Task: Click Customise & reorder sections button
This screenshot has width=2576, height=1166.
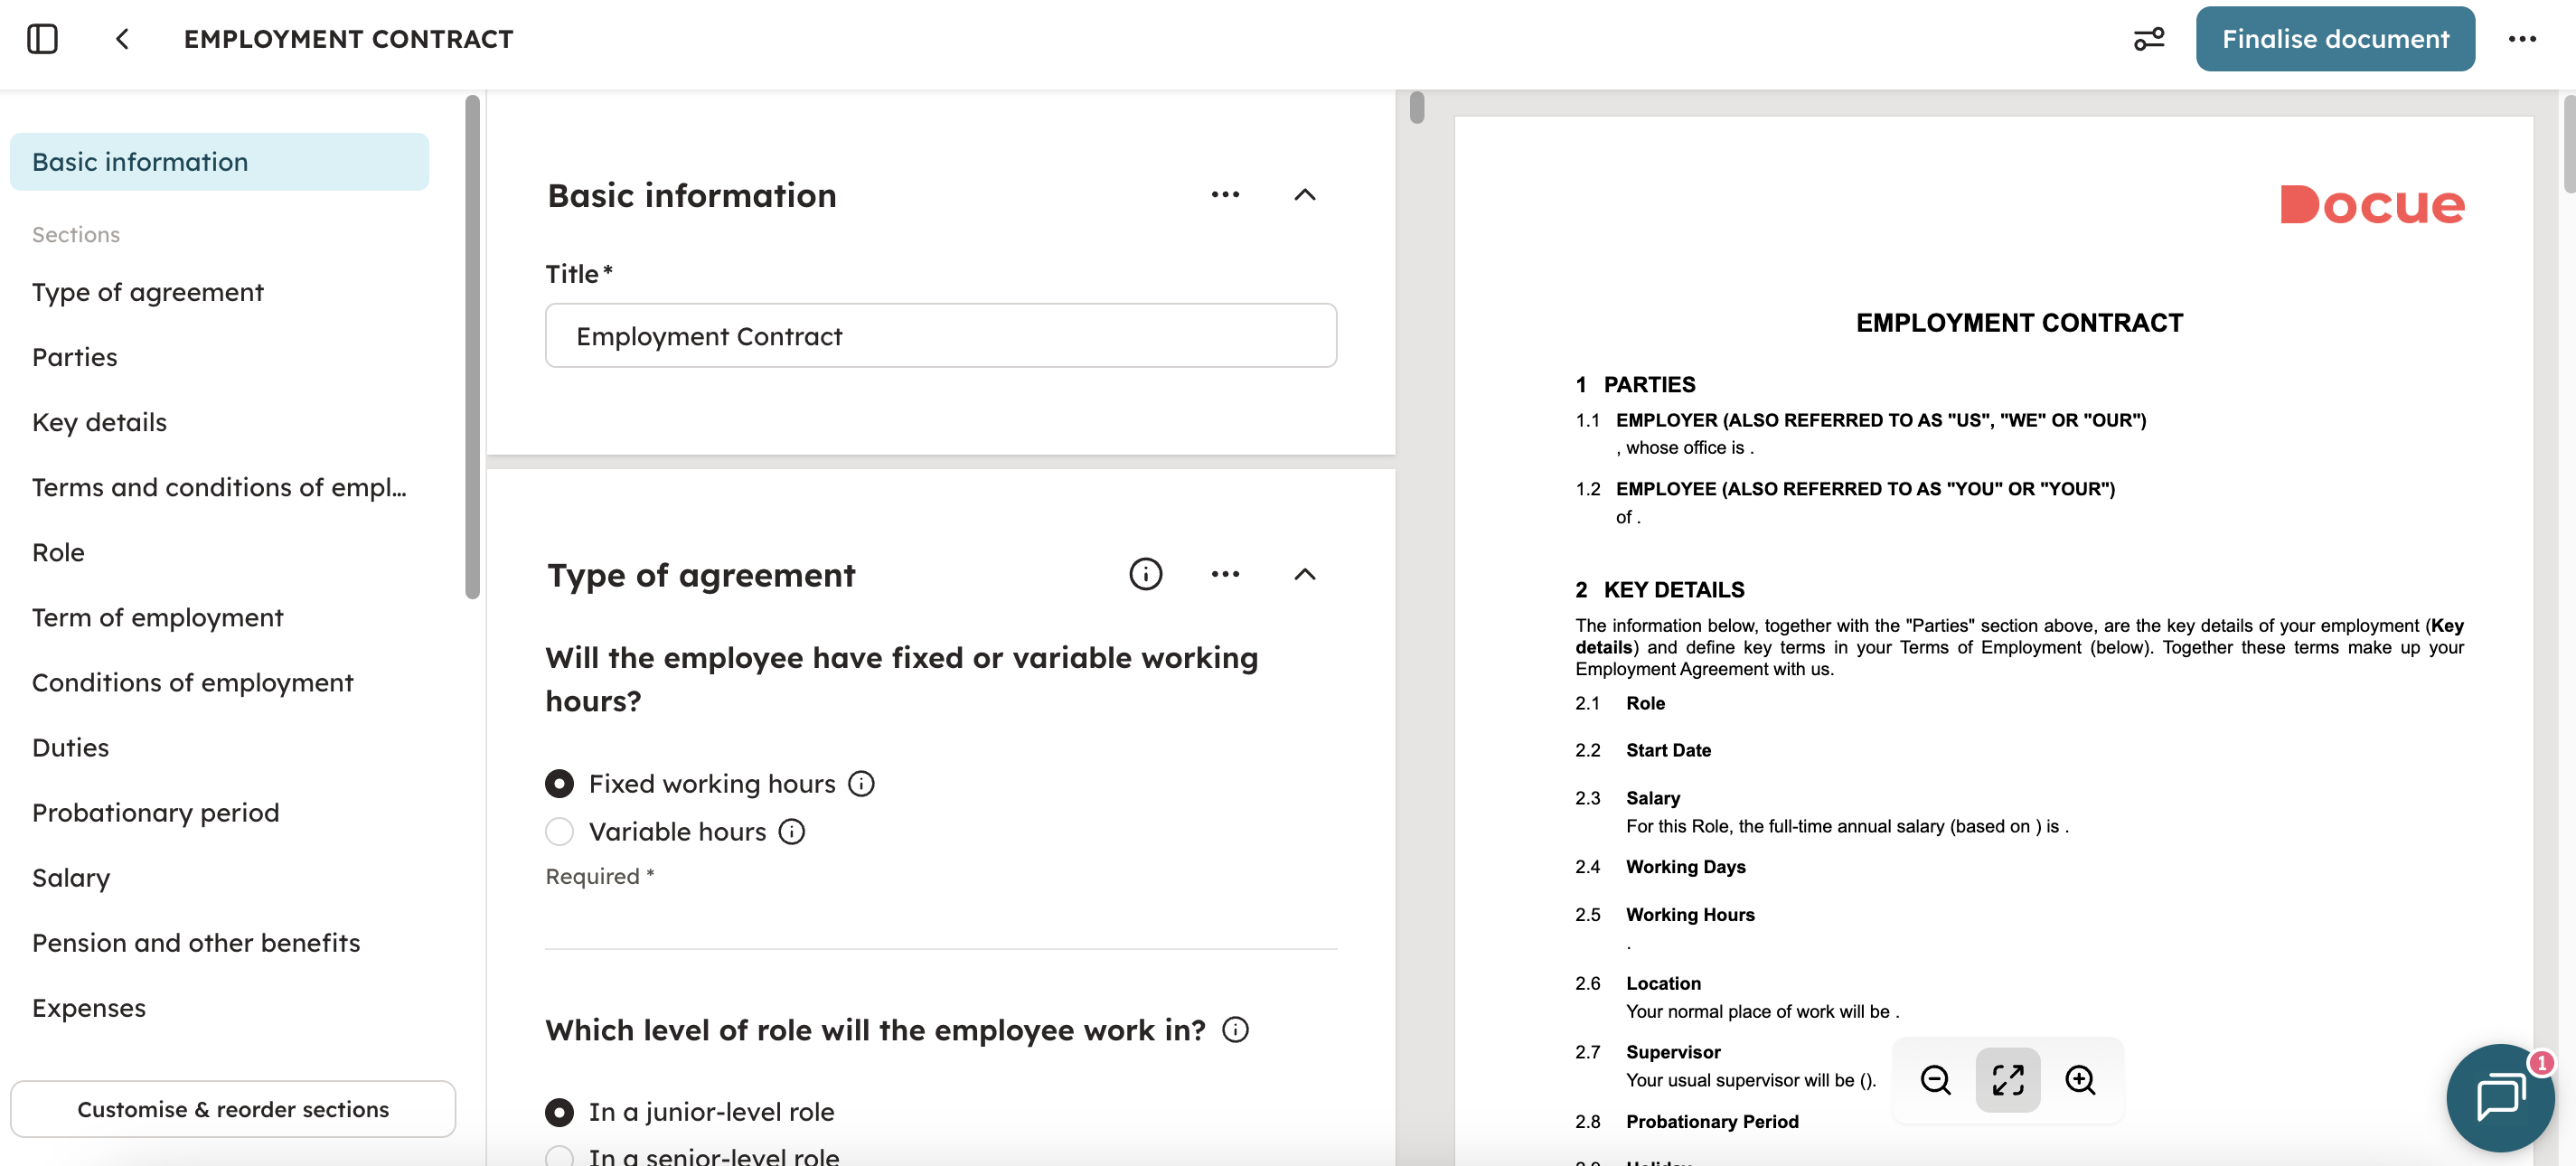Action: (x=233, y=1109)
